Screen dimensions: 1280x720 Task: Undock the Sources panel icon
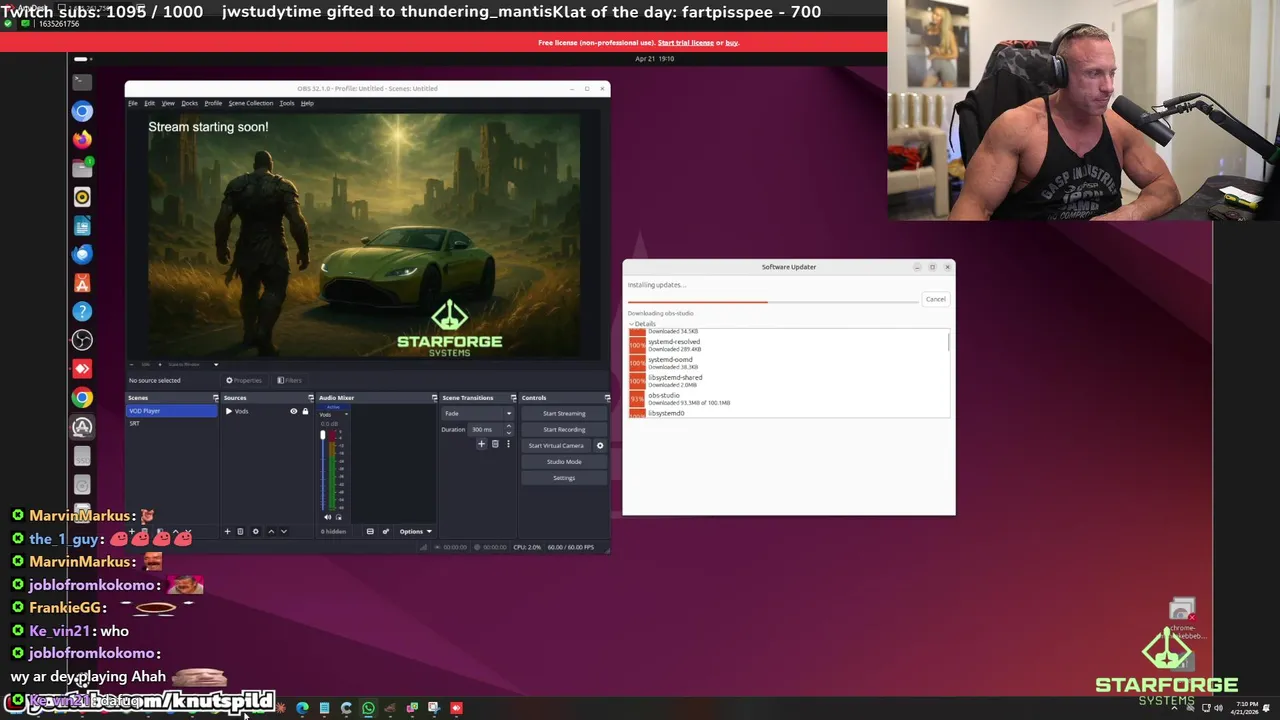click(x=312, y=398)
